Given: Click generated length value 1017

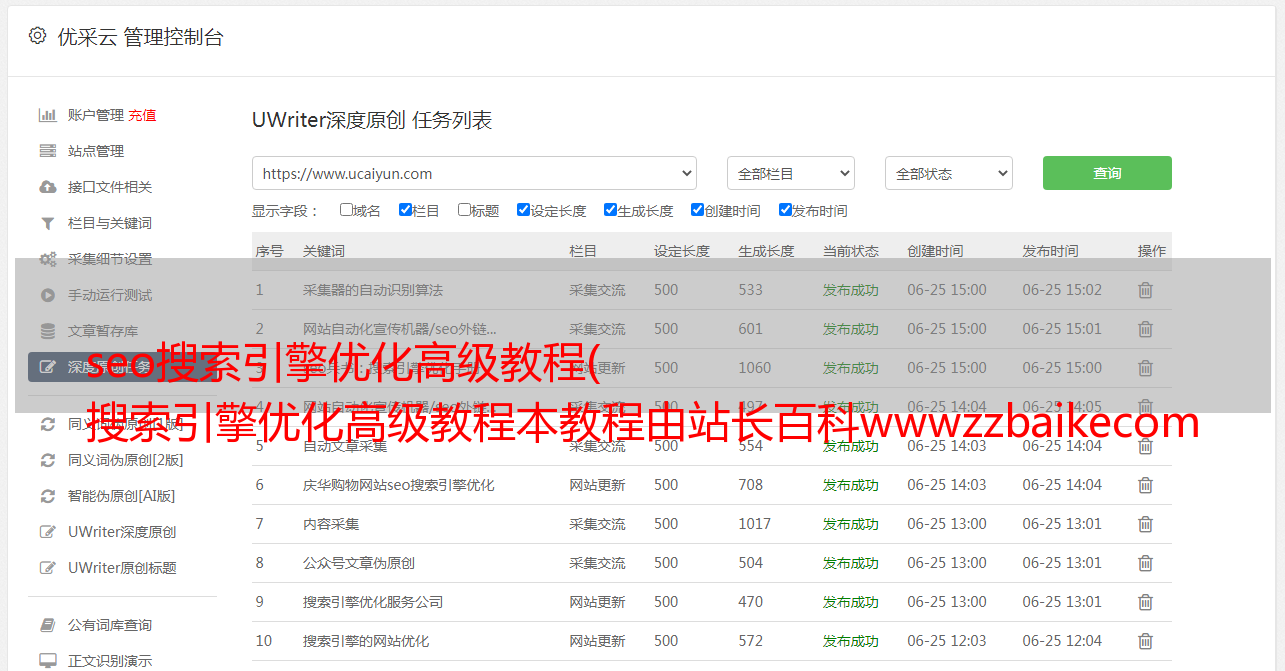Looking at the screenshot, I should (755, 524).
